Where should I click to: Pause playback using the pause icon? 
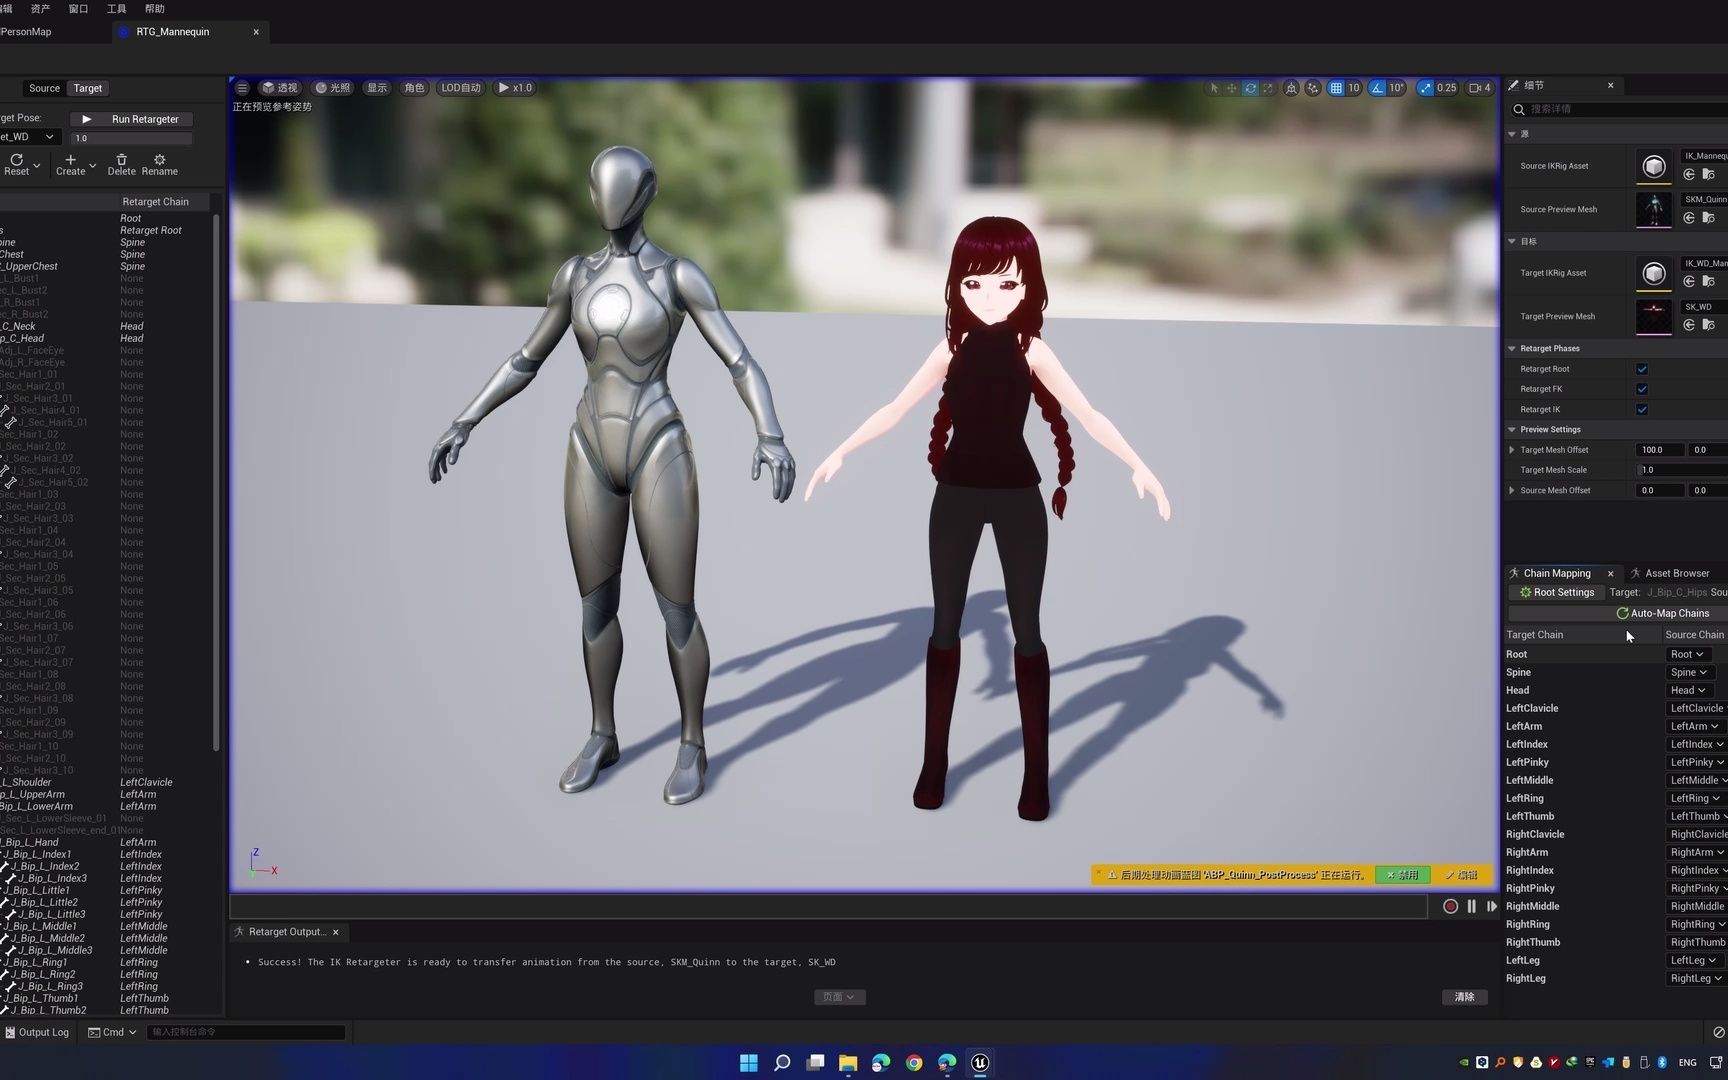(1471, 906)
